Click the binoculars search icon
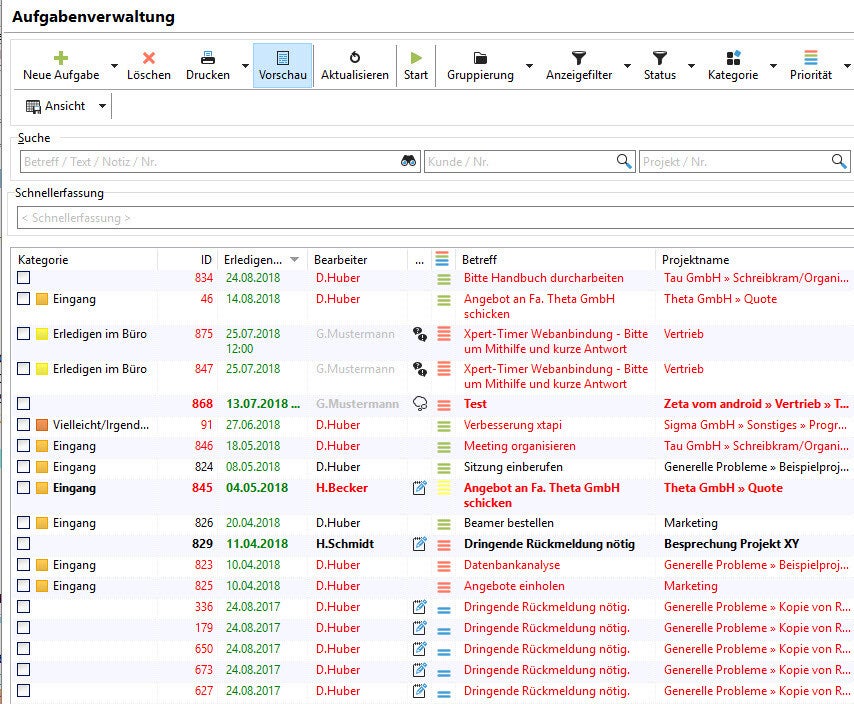Screen dimensions: 854x704 point(408,161)
